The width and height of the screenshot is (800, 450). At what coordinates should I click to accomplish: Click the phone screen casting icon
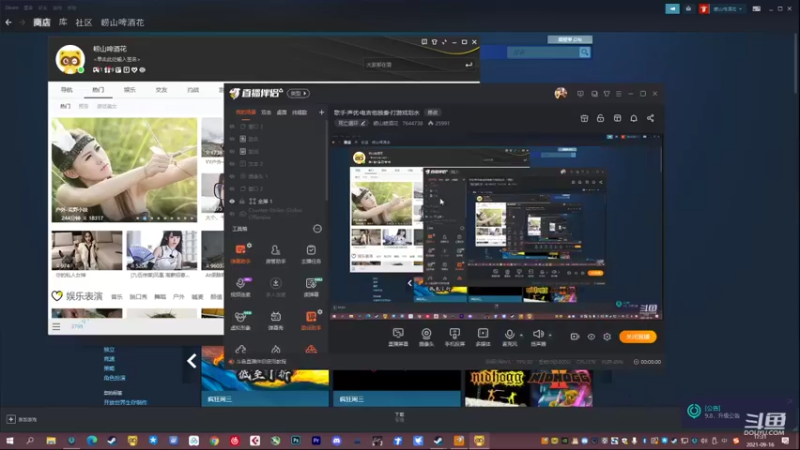click(454, 334)
